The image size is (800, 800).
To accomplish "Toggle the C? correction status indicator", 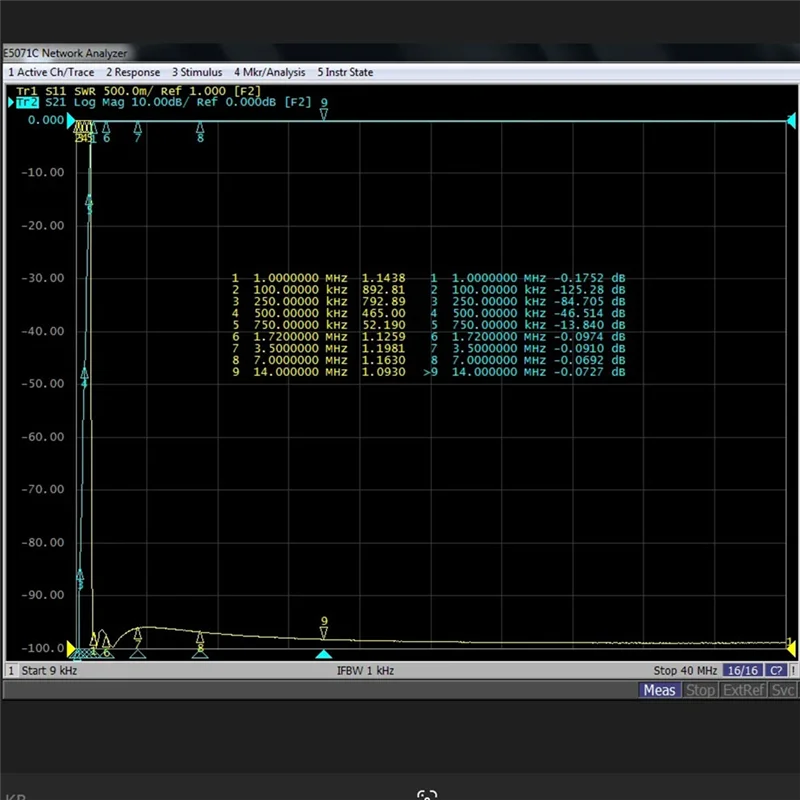I will point(776,671).
